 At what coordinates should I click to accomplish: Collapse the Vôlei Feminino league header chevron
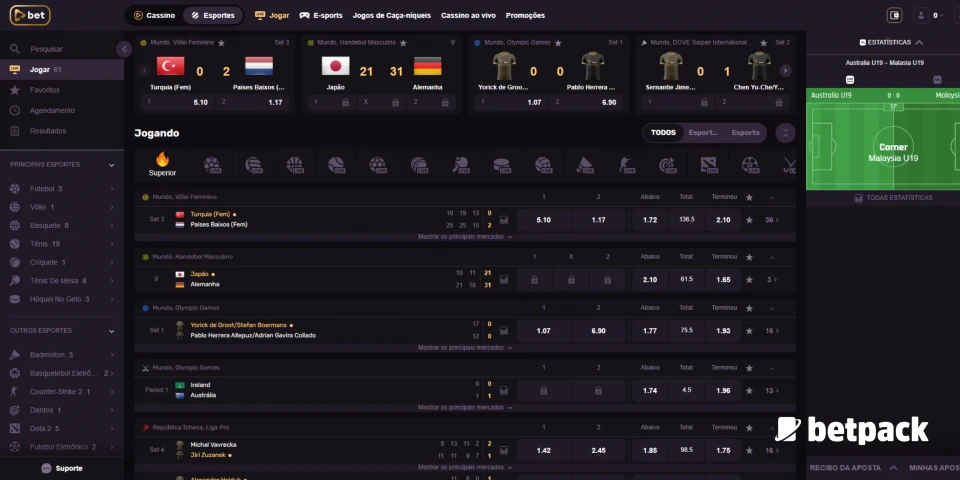772,197
